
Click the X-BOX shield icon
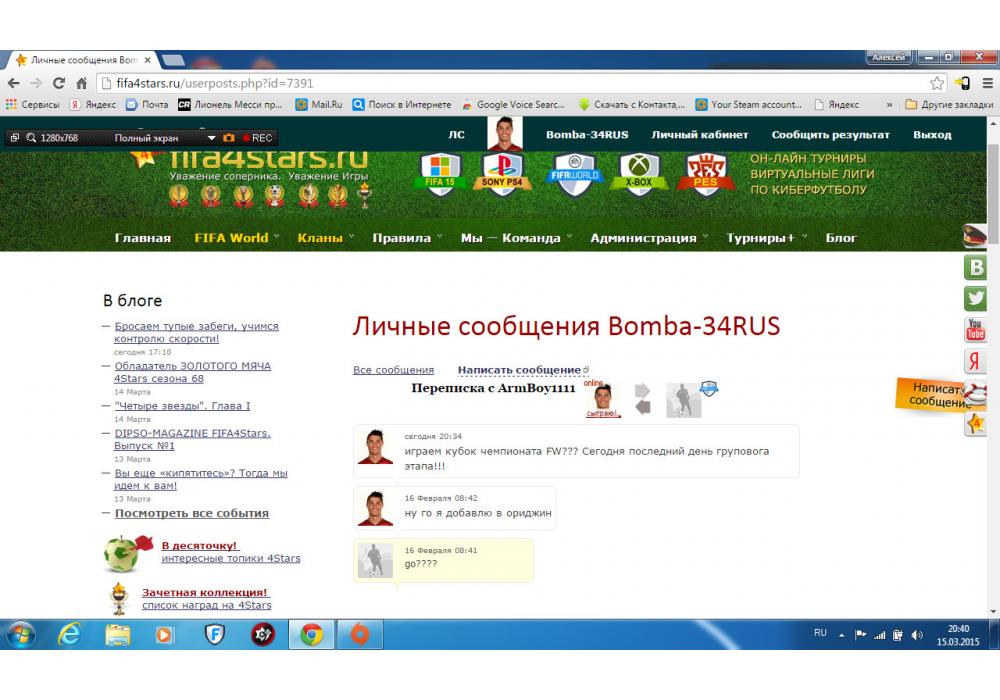click(638, 174)
